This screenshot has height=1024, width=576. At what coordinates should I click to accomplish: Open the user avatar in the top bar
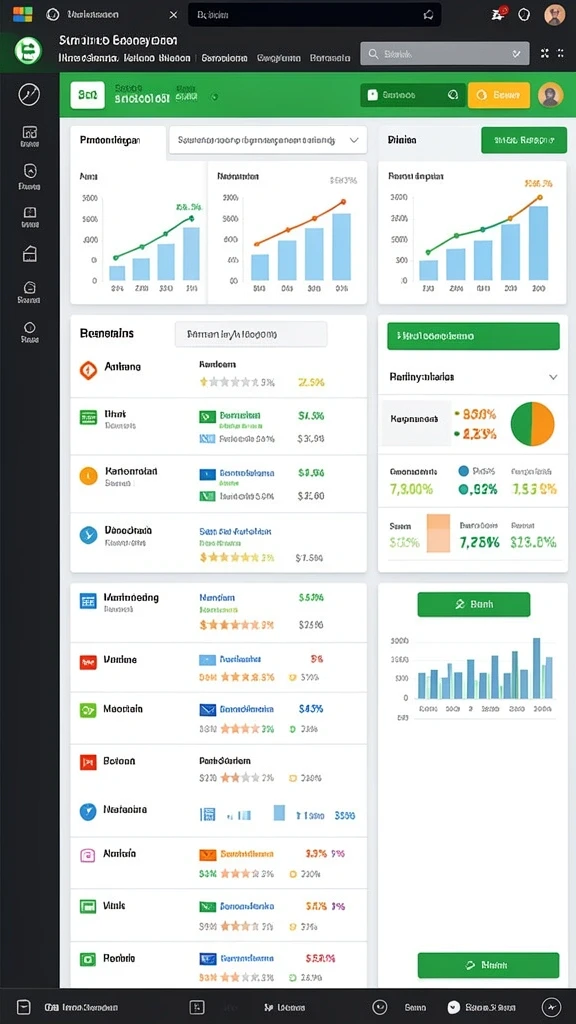[x=554, y=14]
